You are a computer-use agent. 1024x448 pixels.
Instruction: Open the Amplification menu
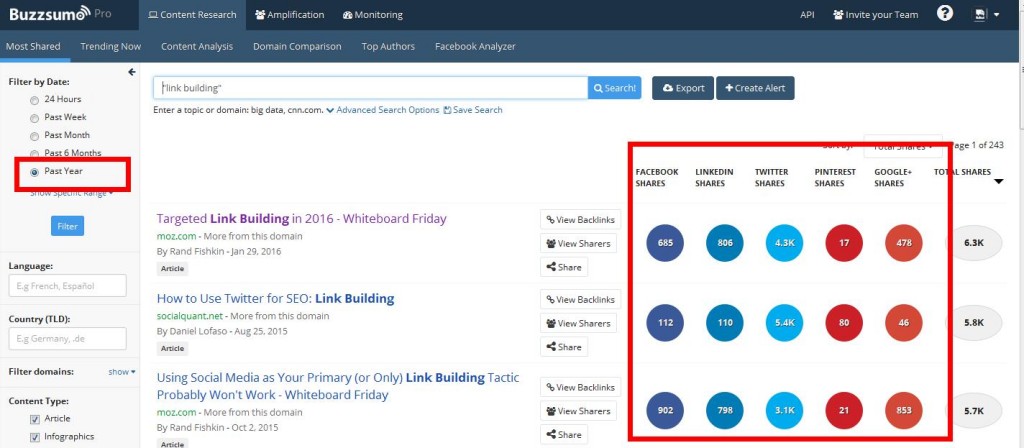click(290, 15)
